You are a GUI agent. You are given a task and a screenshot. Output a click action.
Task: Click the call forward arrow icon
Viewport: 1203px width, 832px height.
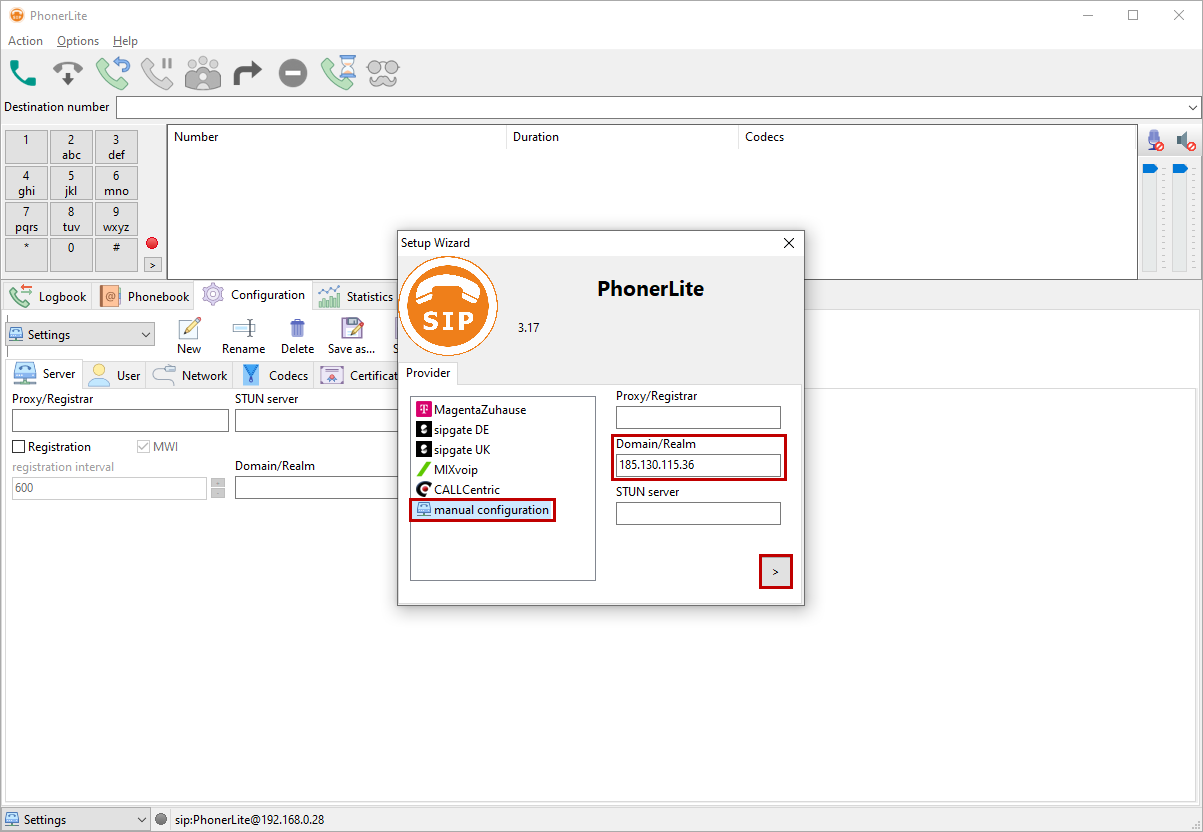tap(247, 73)
